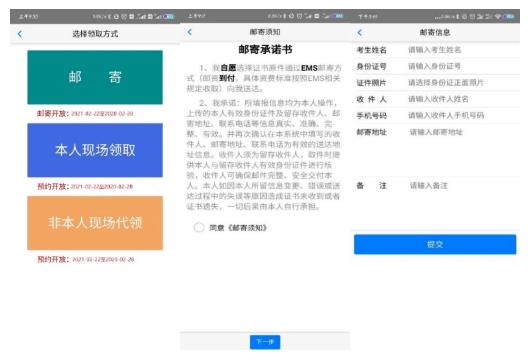The image size is (530, 362).
Task: Tap the 下一步 button
Action: coord(265,342)
